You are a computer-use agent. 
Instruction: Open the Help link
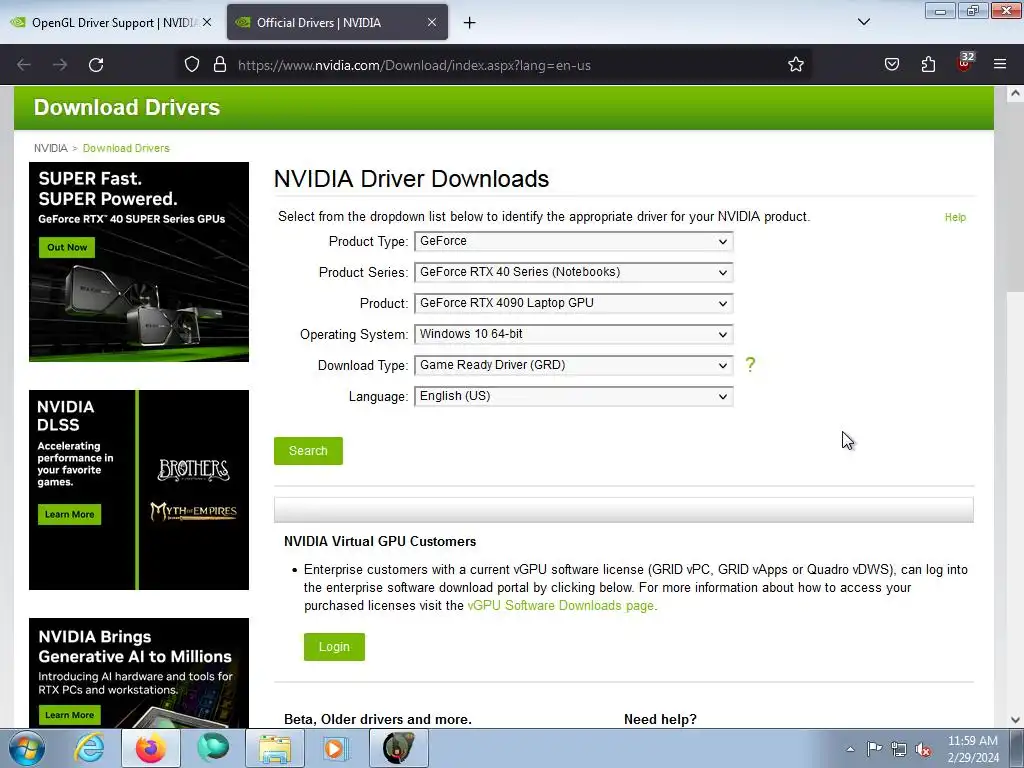(x=955, y=217)
